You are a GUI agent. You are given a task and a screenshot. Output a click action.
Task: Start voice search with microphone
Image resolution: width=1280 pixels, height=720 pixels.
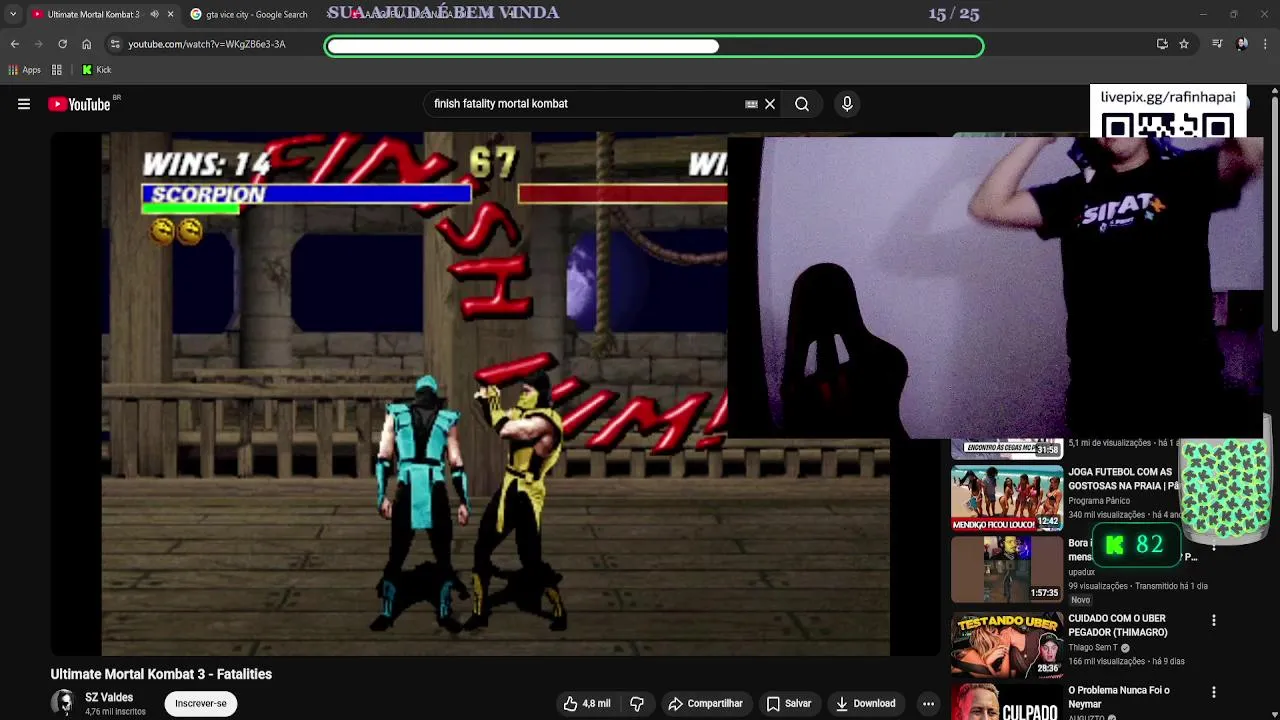click(847, 104)
